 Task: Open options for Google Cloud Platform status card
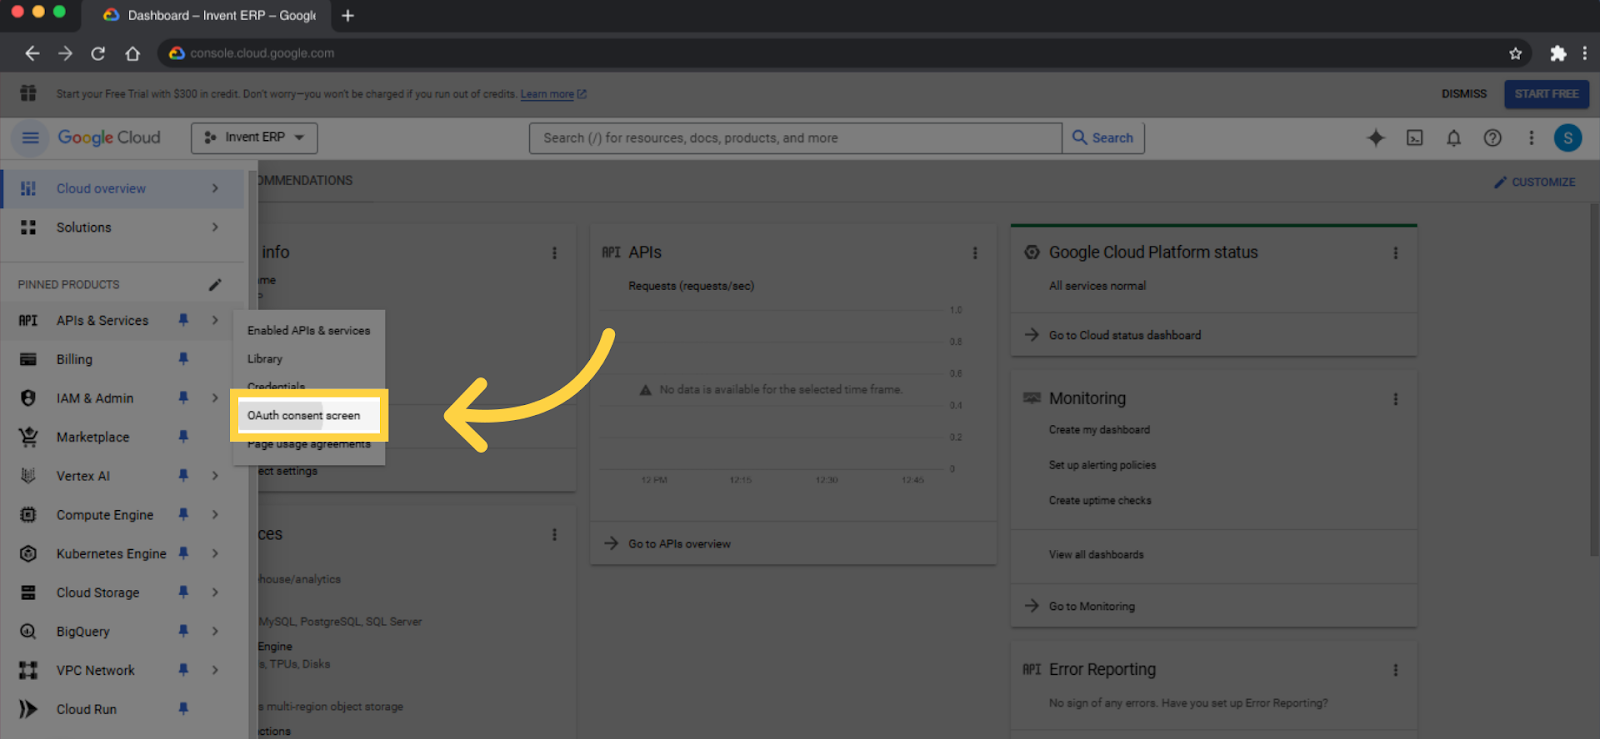1396,253
